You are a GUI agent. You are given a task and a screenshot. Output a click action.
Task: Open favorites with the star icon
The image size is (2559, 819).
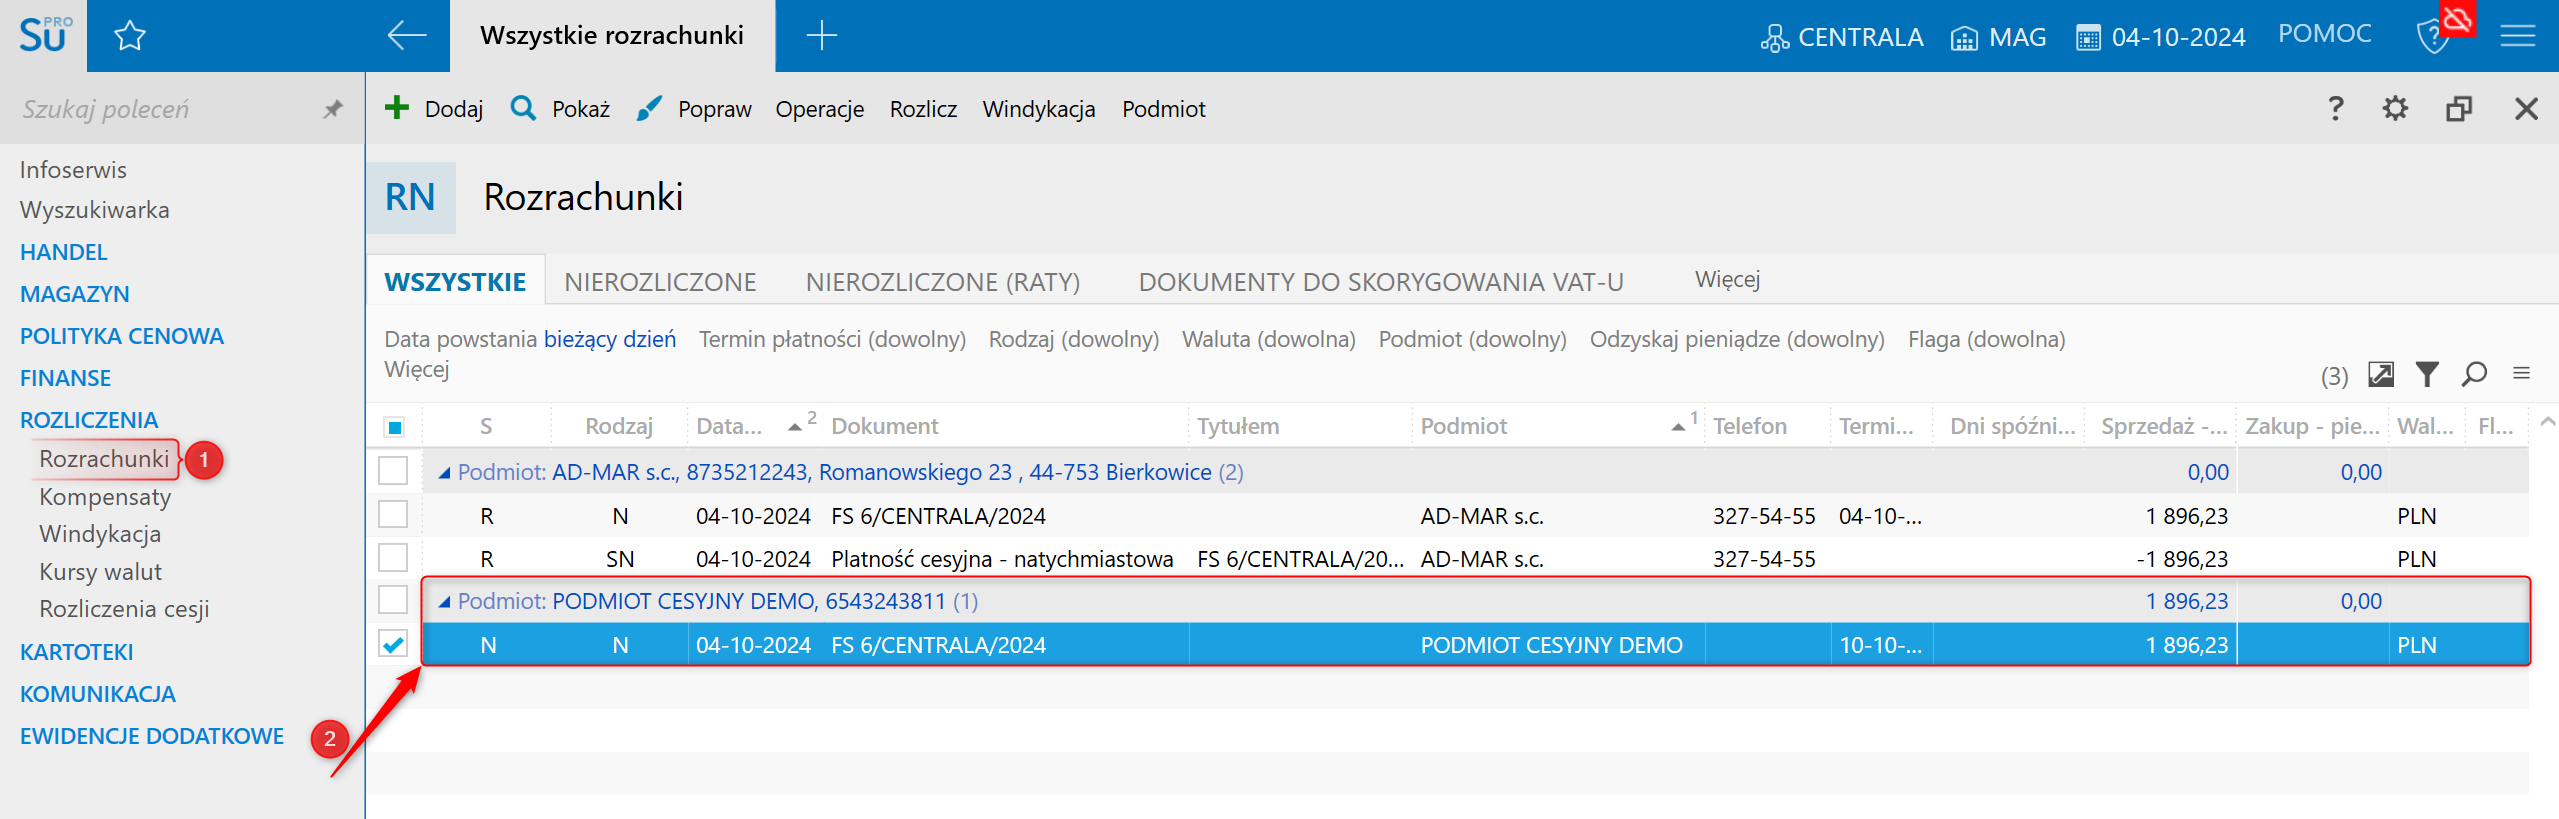pyautogui.click(x=130, y=37)
